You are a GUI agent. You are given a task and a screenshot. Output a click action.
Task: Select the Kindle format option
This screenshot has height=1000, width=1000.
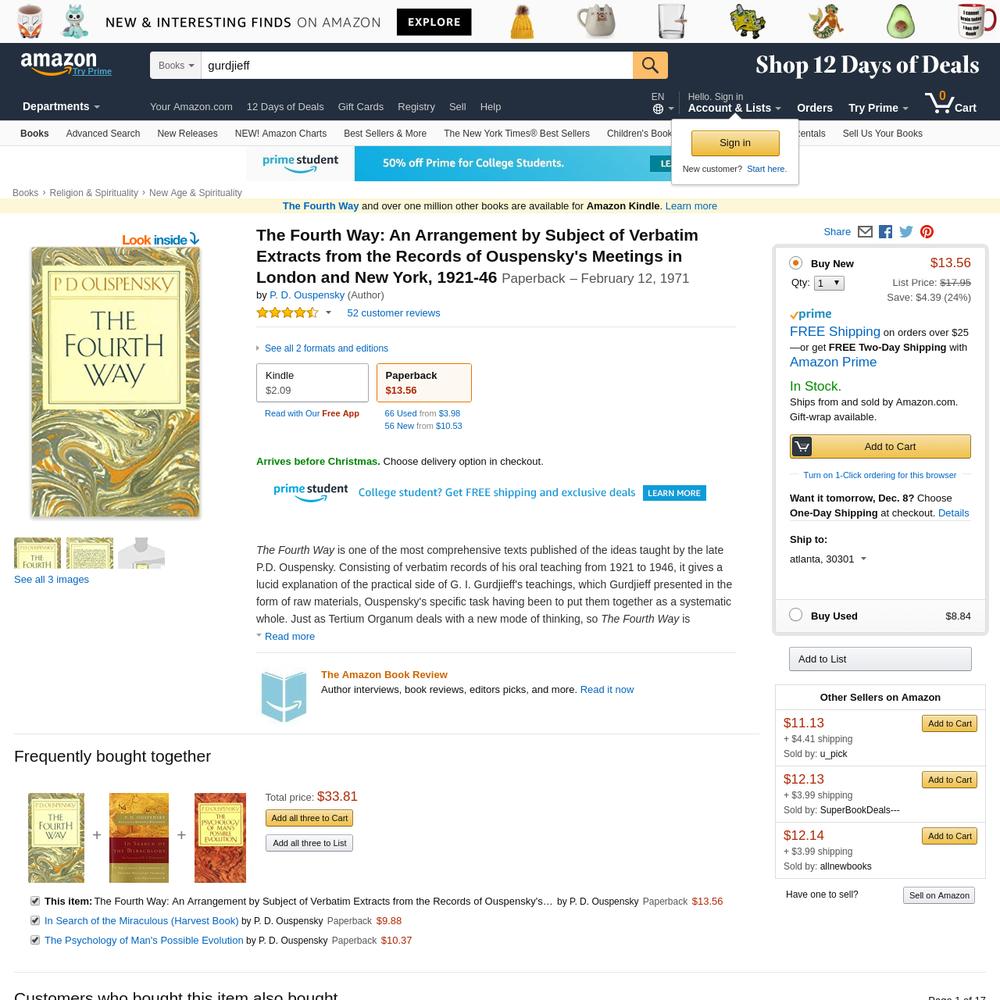click(x=312, y=383)
